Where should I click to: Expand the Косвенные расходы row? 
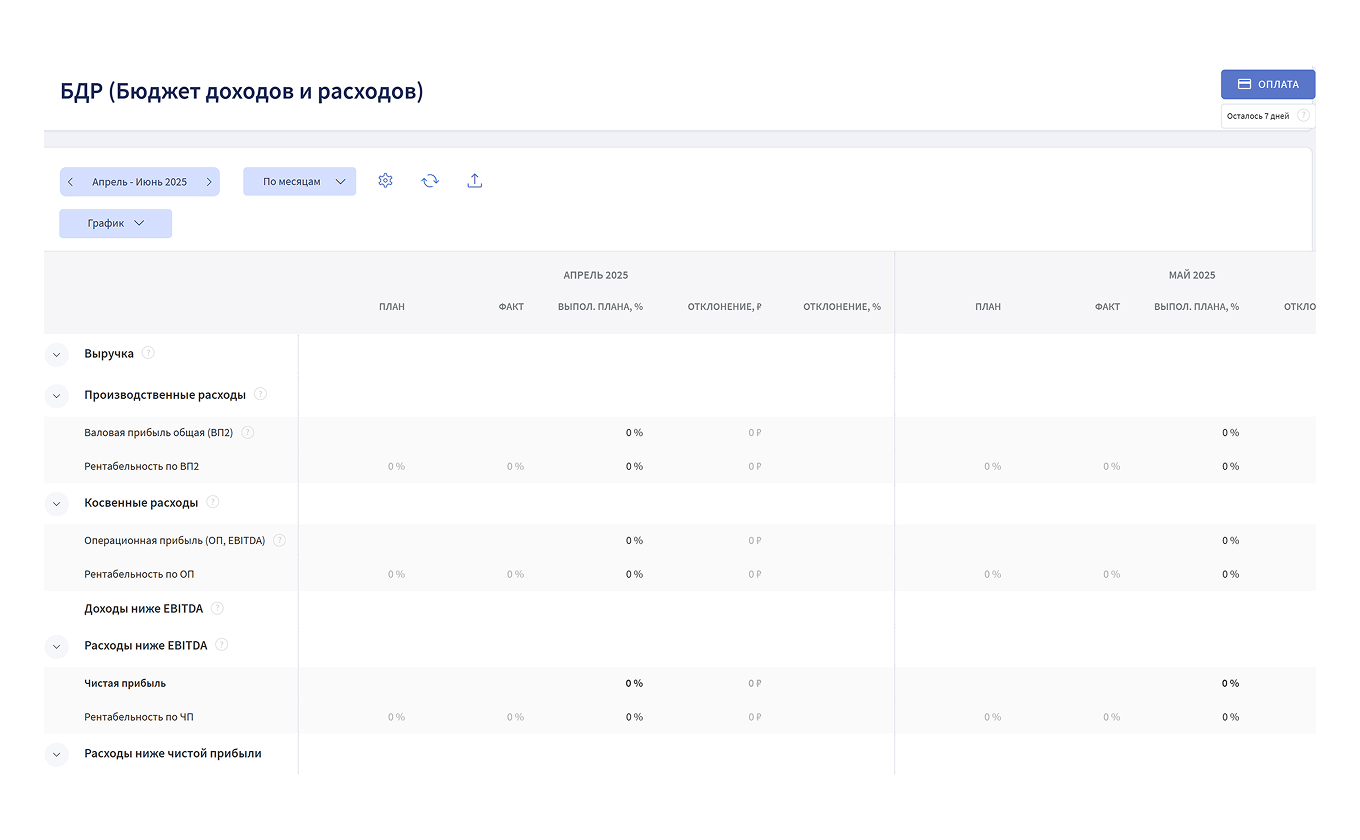pyautogui.click(x=56, y=504)
